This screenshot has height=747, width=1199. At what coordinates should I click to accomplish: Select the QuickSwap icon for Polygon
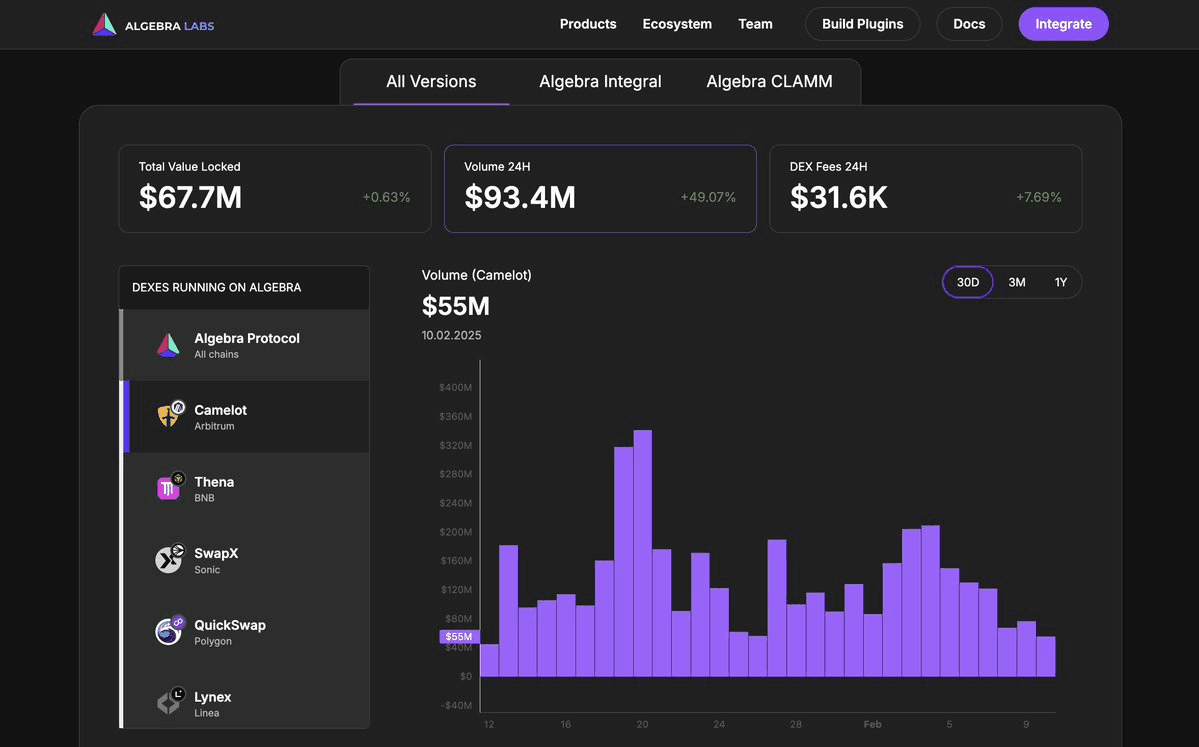pyautogui.click(x=167, y=631)
